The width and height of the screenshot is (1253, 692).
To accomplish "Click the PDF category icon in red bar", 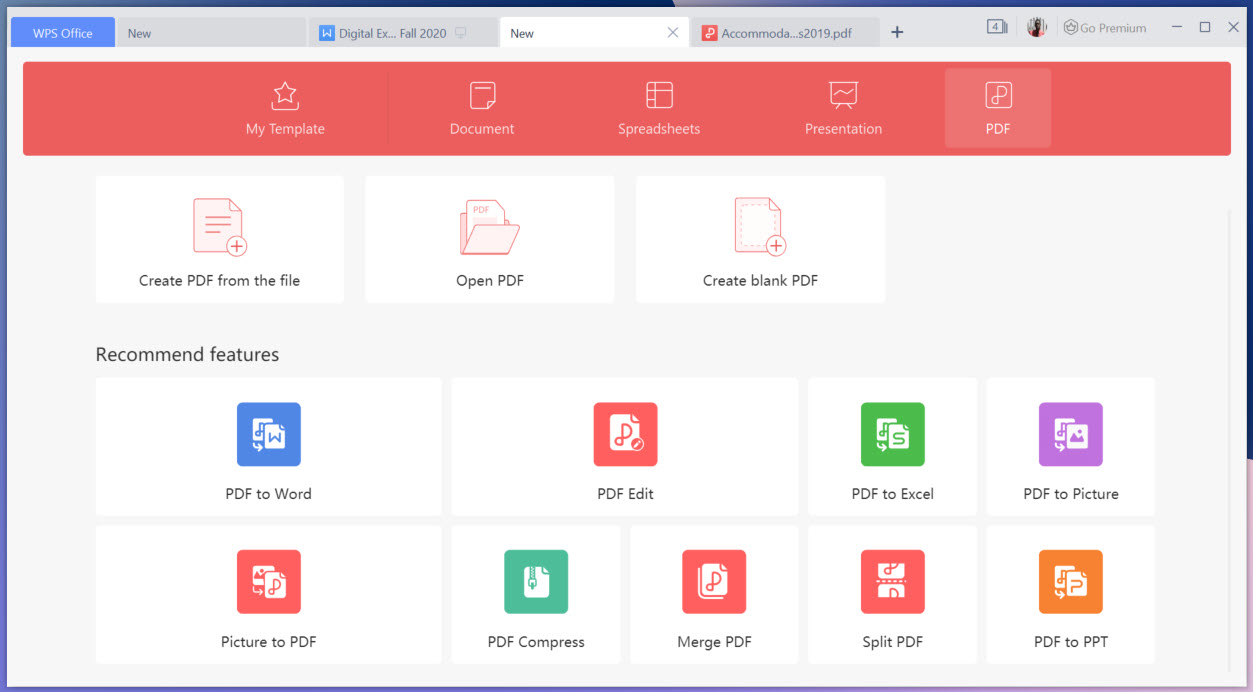I will [998, 95].
